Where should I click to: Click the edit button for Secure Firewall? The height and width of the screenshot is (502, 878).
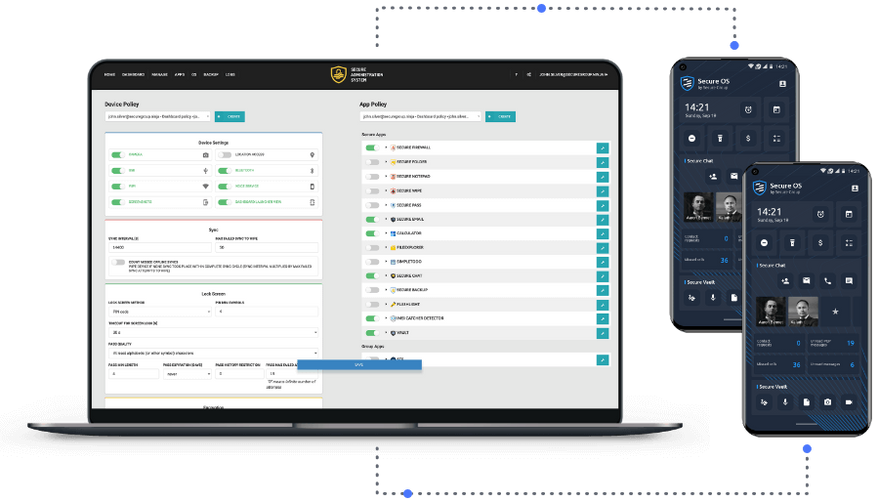[603, 148]
